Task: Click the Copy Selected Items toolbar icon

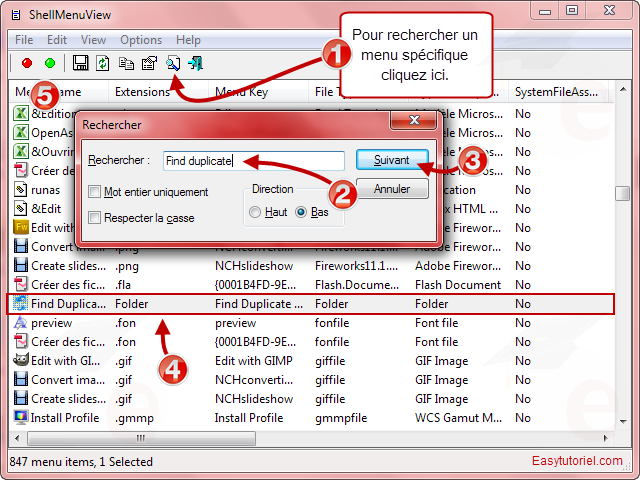Action: 126,63
